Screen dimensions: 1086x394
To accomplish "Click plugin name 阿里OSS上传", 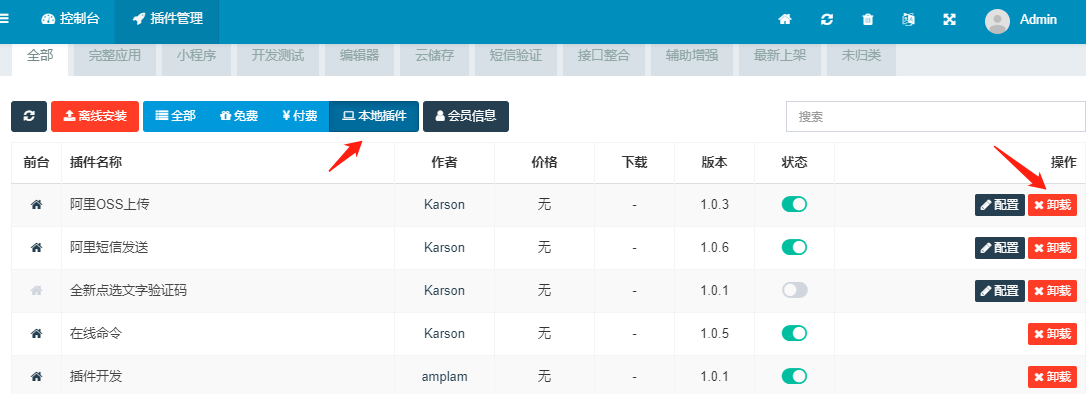I will click(109, 204).
